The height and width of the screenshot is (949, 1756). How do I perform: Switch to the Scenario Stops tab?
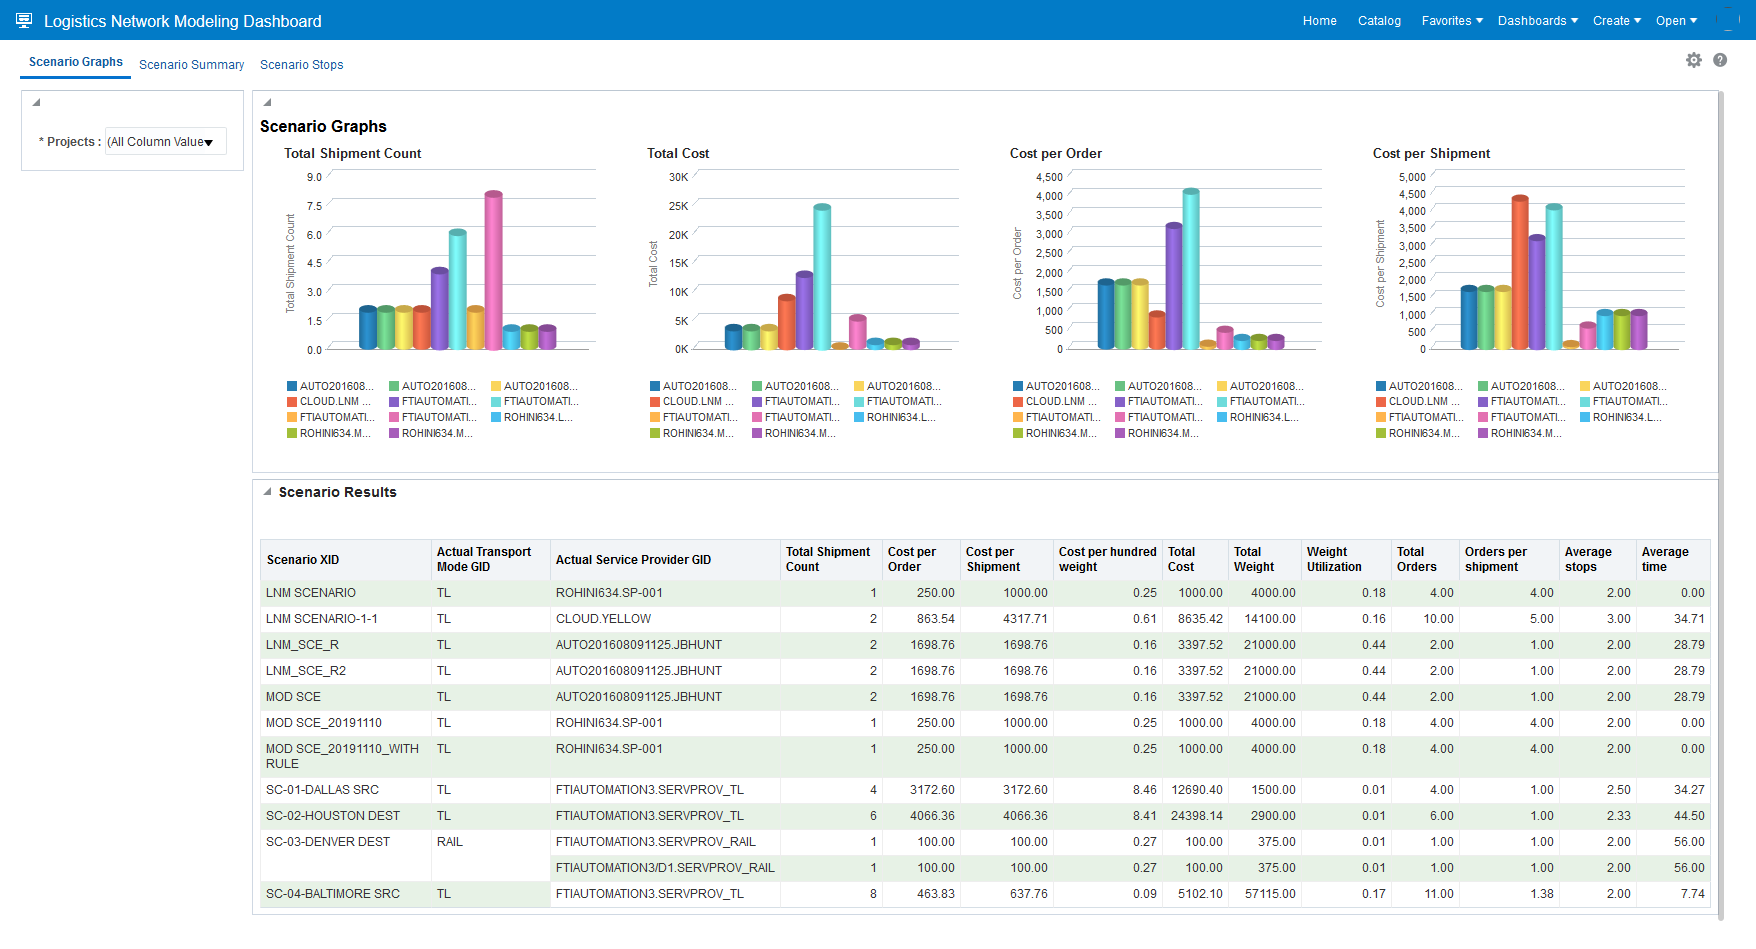pos(301,65)
